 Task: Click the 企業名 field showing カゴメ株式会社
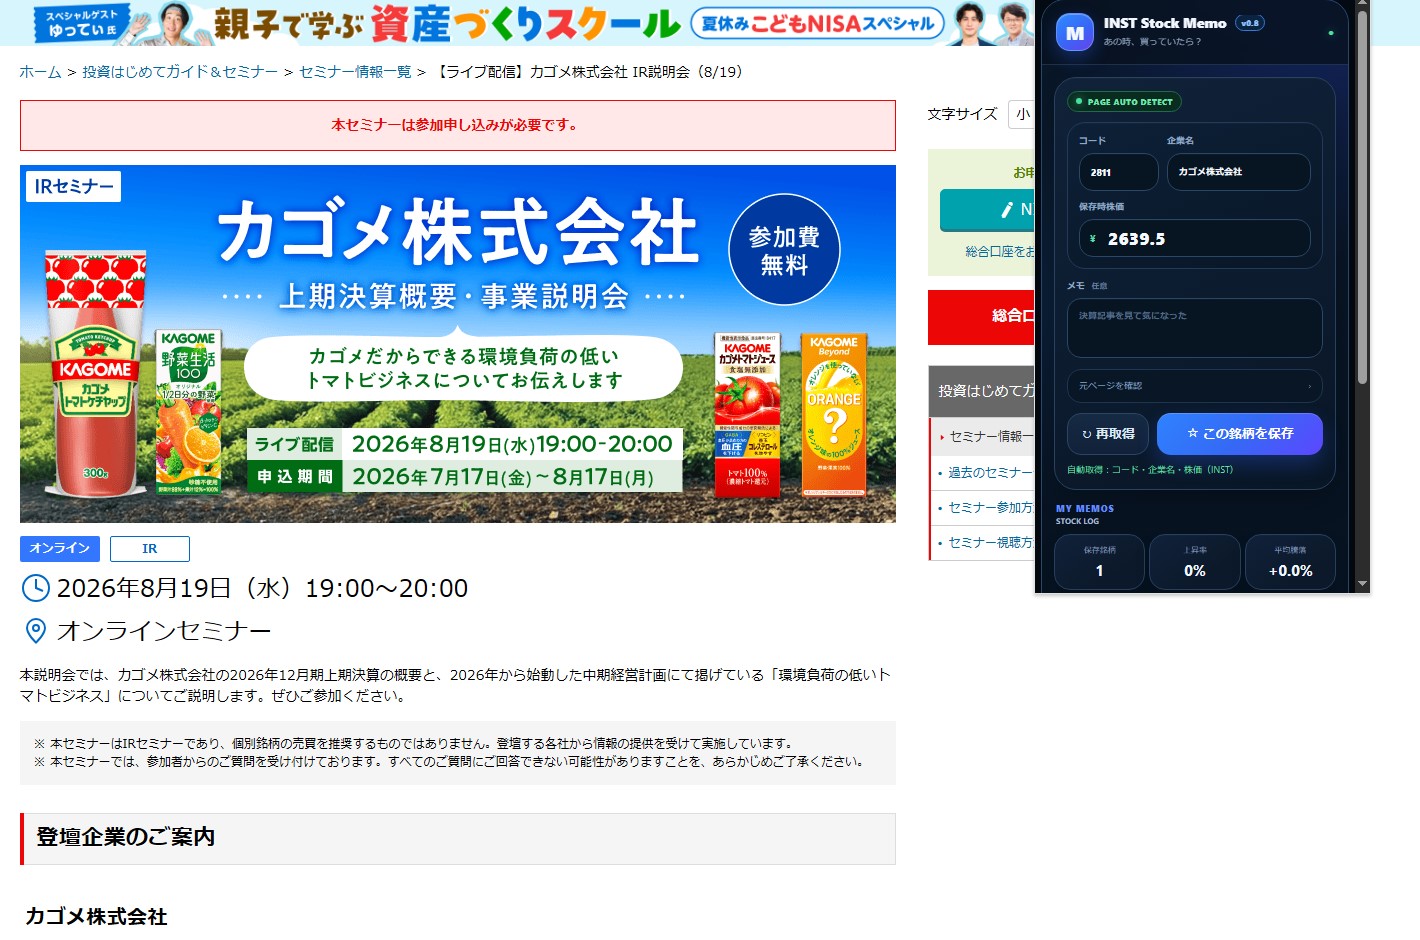1239,172
